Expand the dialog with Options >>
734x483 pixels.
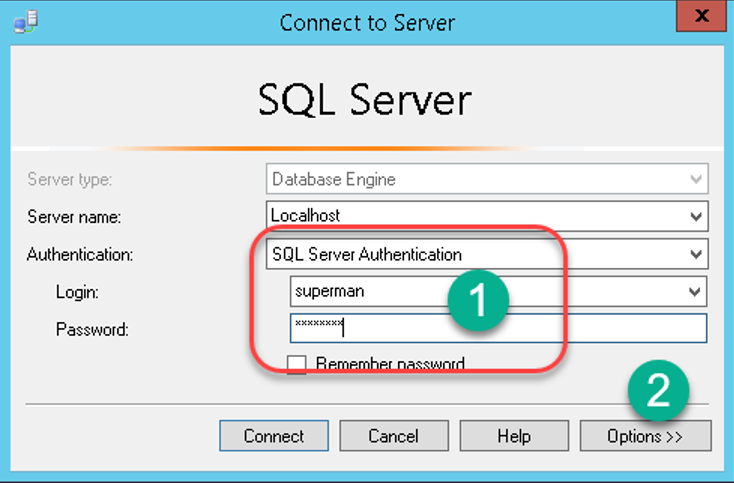click(x=645, y=436)
